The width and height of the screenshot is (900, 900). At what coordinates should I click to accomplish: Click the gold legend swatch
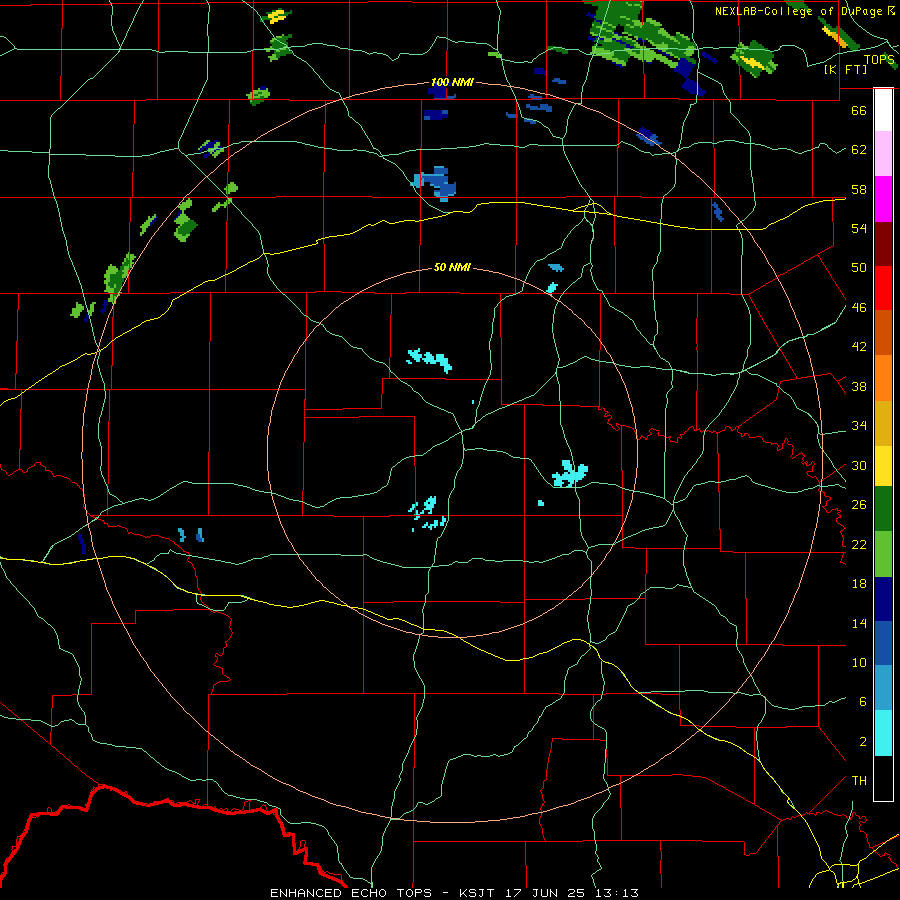[883, 423]
